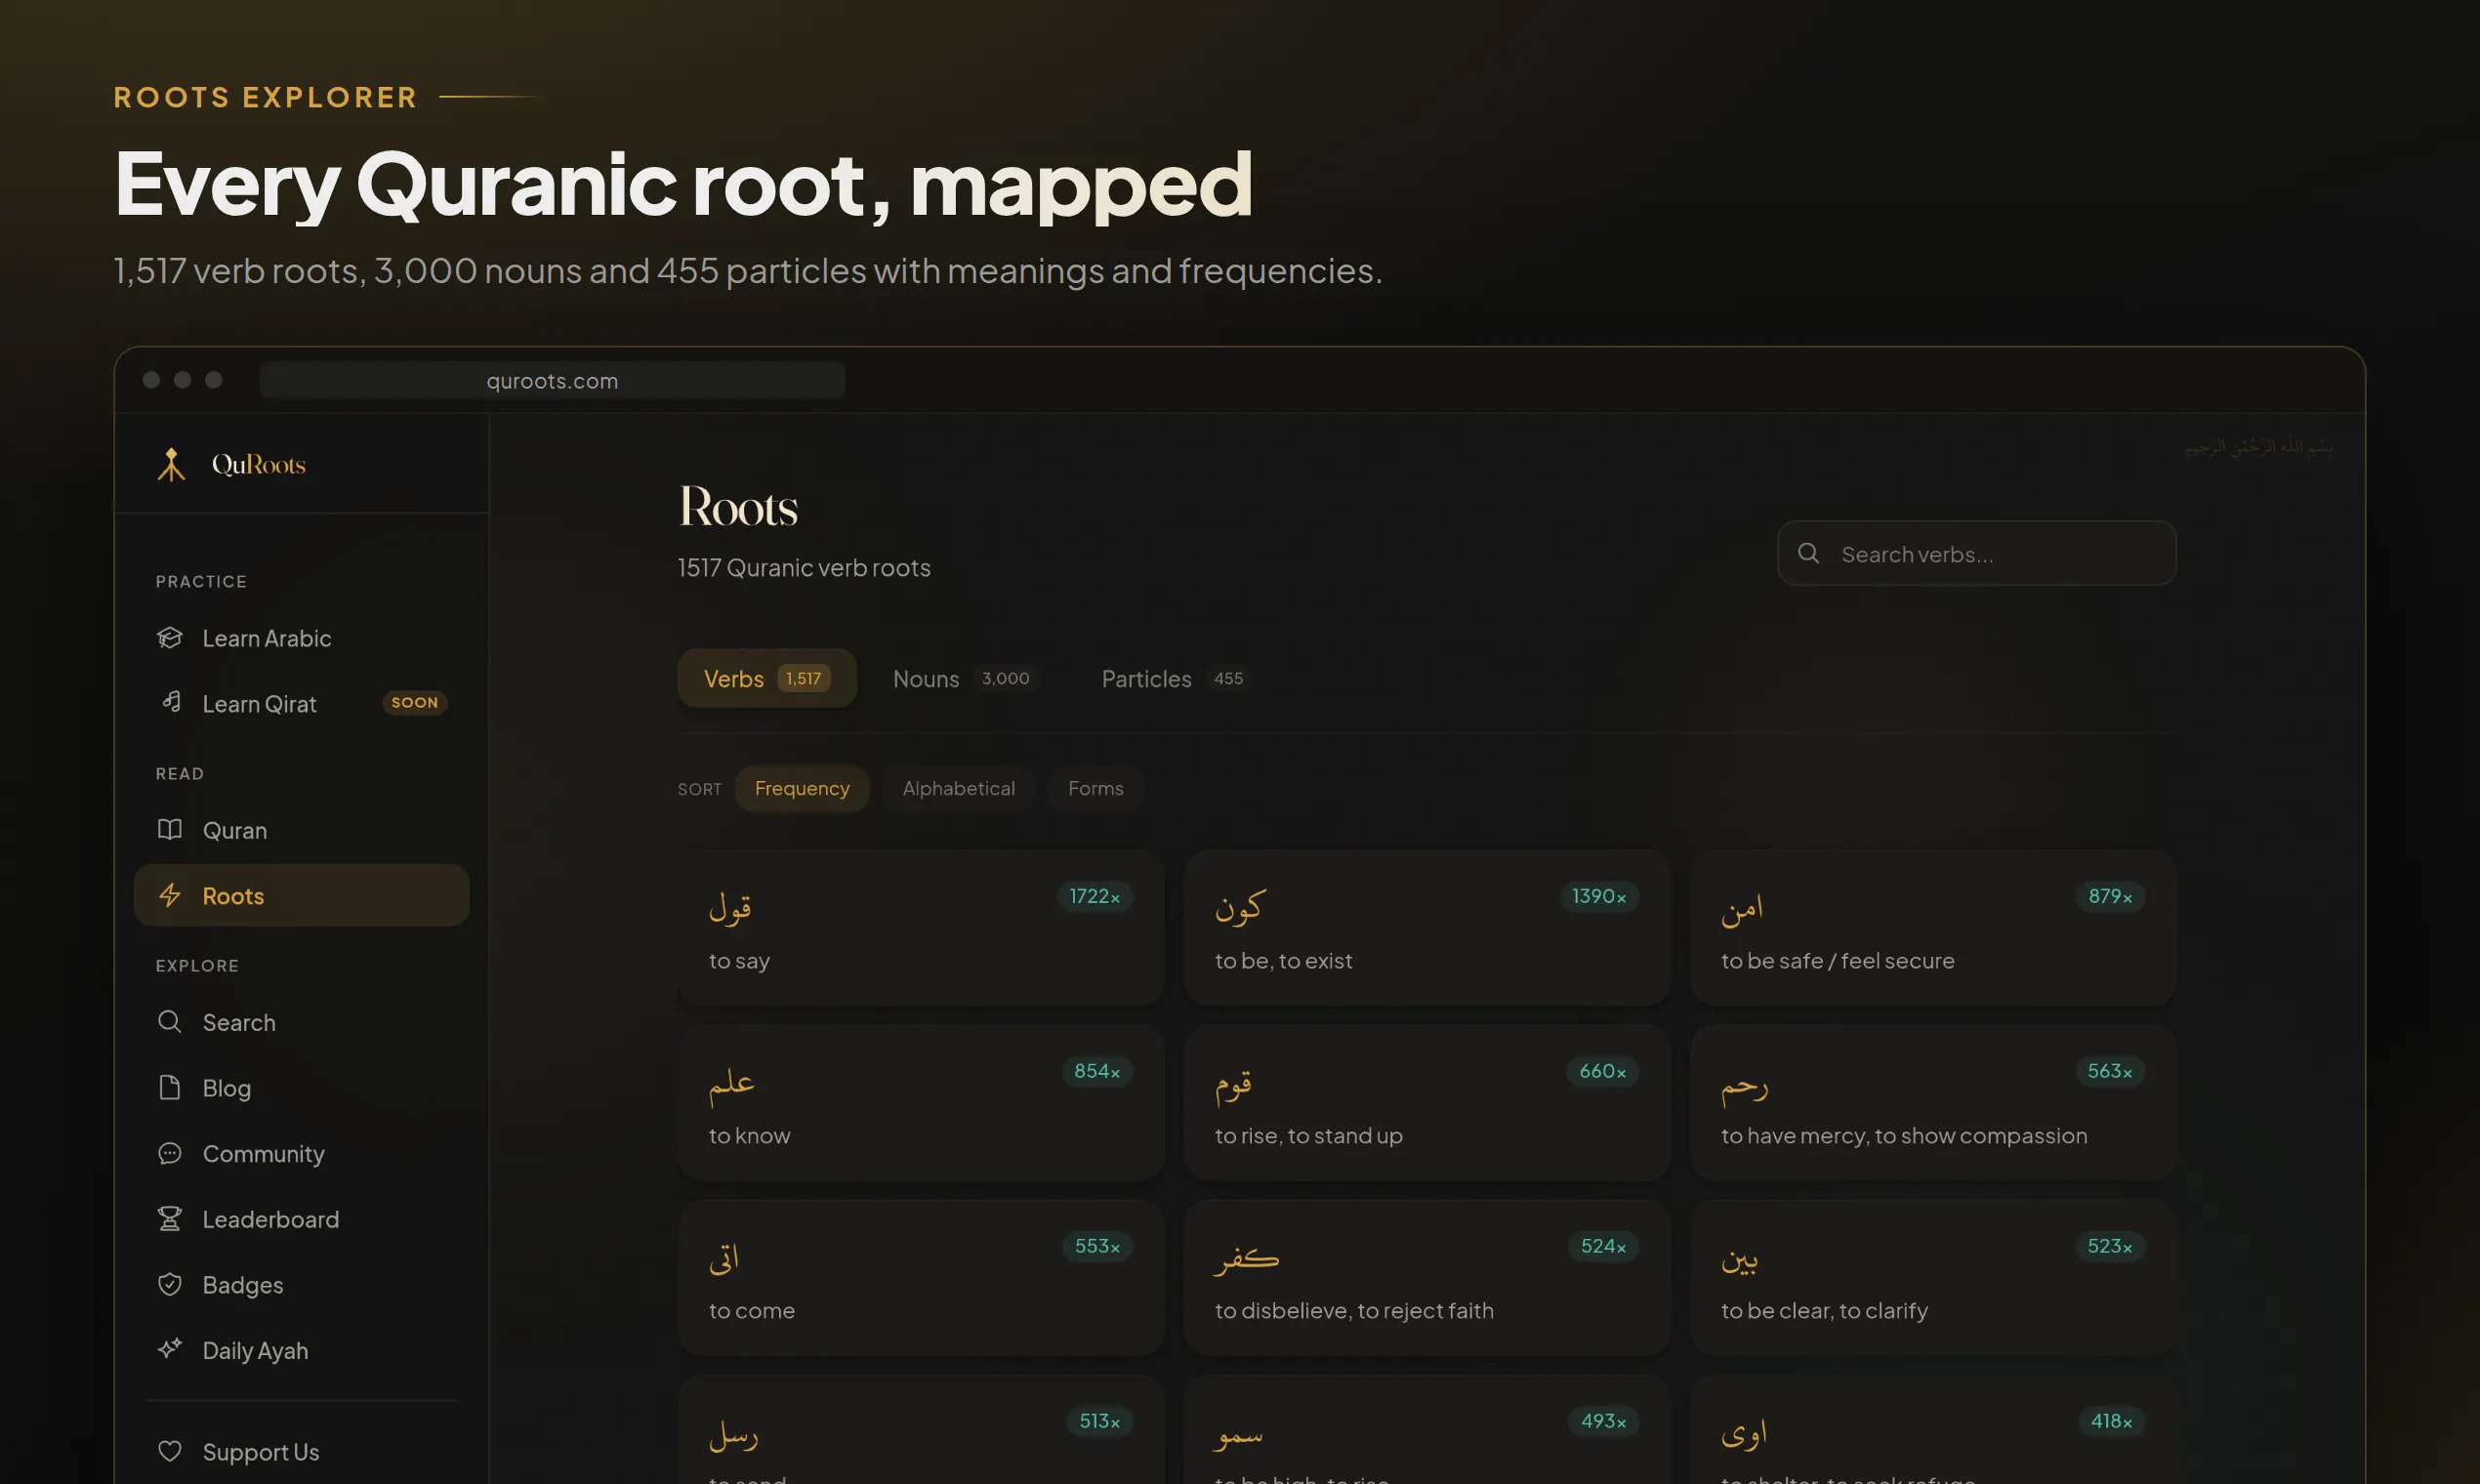This screenshot has height=1484, width=2480.
Task: Click the Quran open book icon
Action: click(x=170, y=830)
